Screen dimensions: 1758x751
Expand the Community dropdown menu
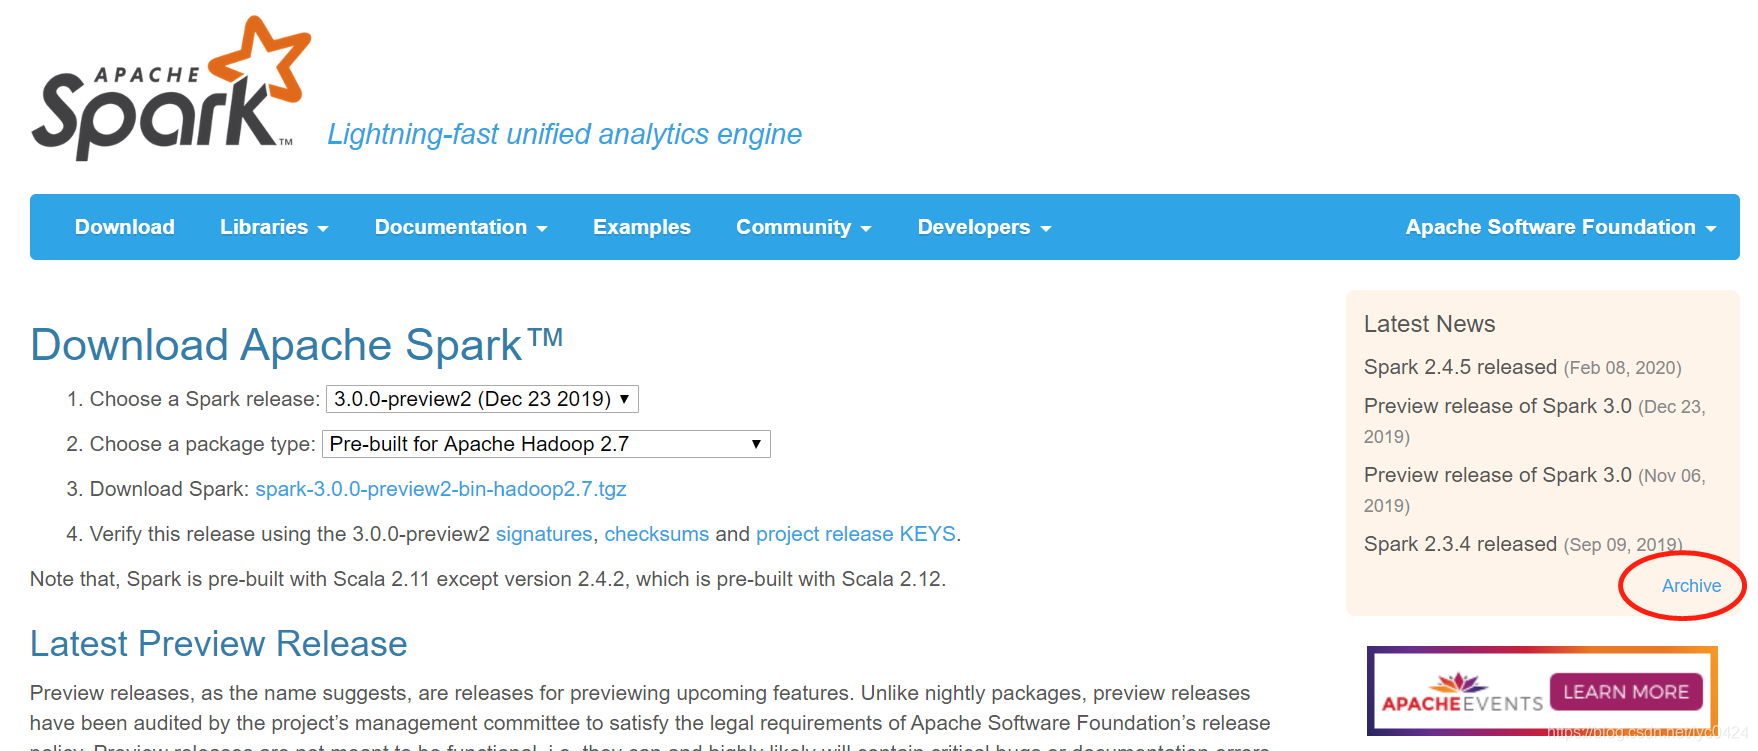pos(804,227)
